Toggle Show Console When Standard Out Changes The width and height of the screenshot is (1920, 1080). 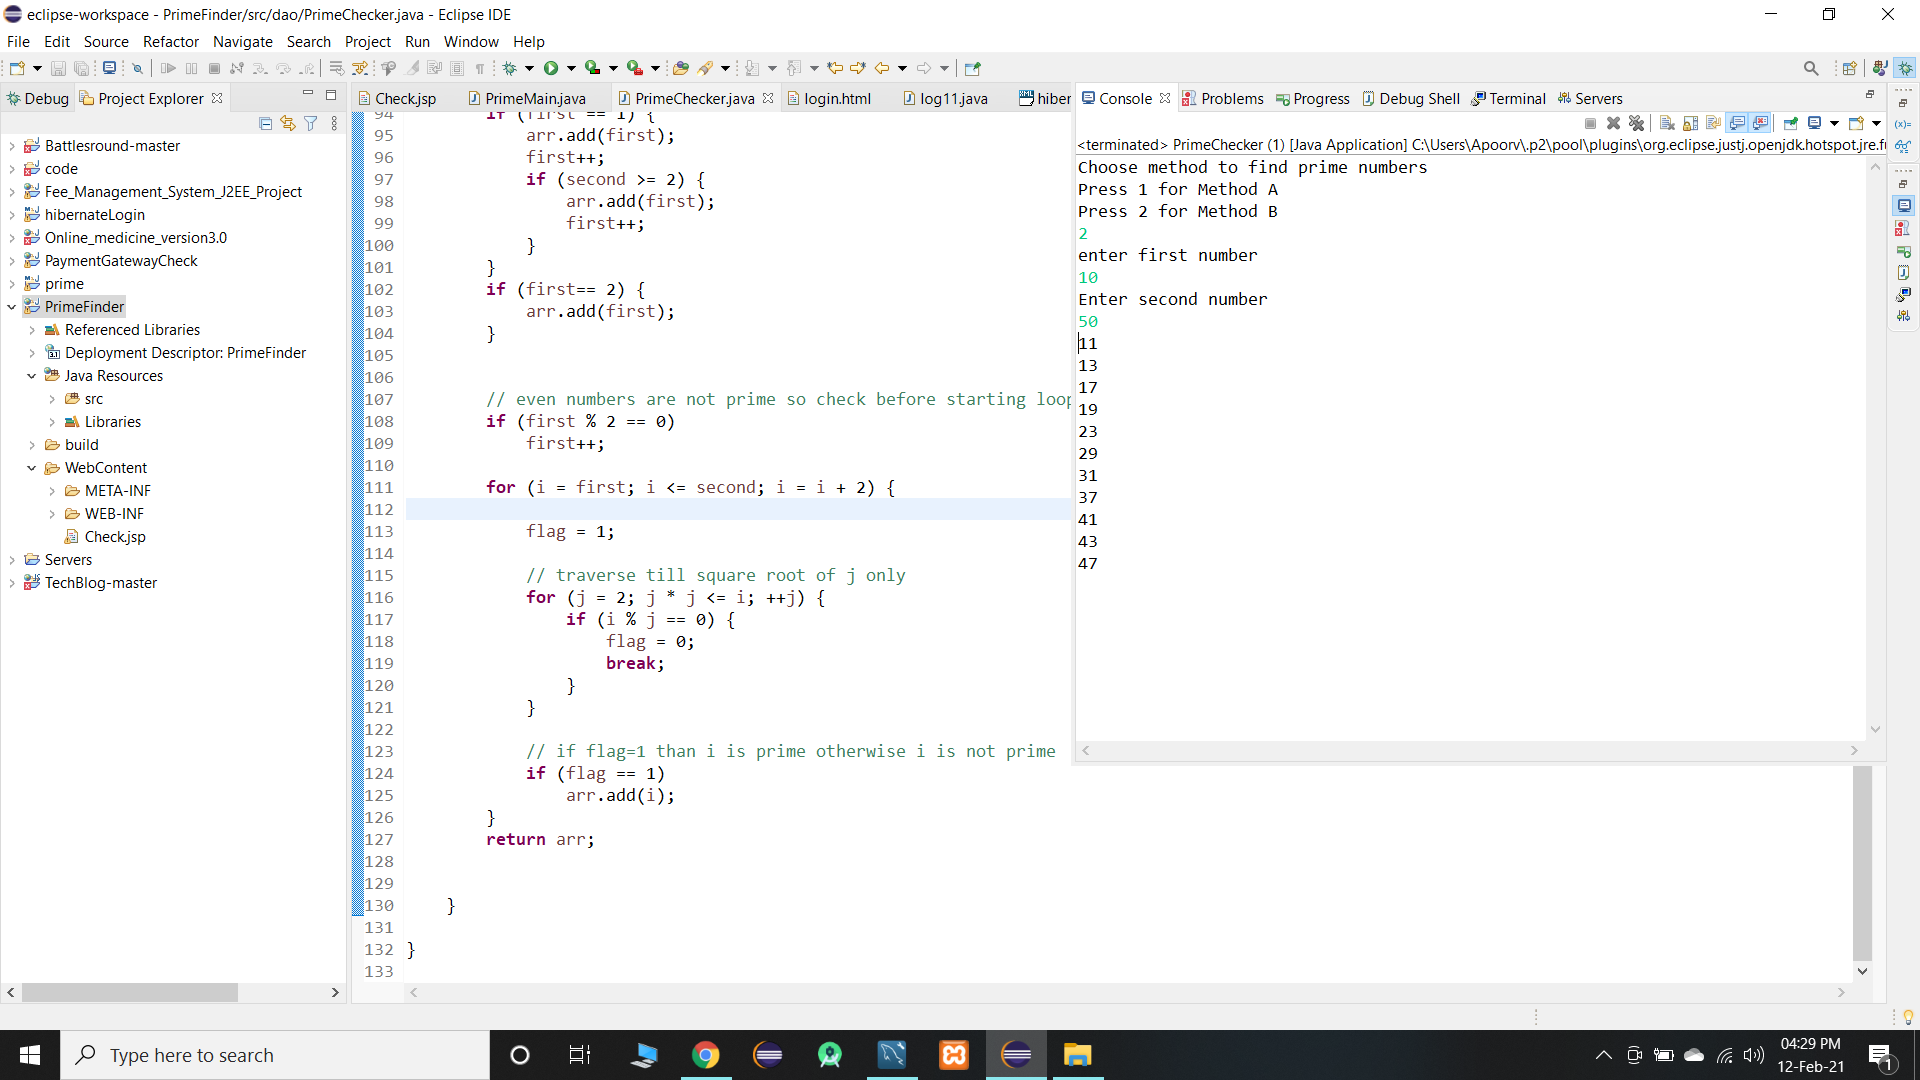1738,123
